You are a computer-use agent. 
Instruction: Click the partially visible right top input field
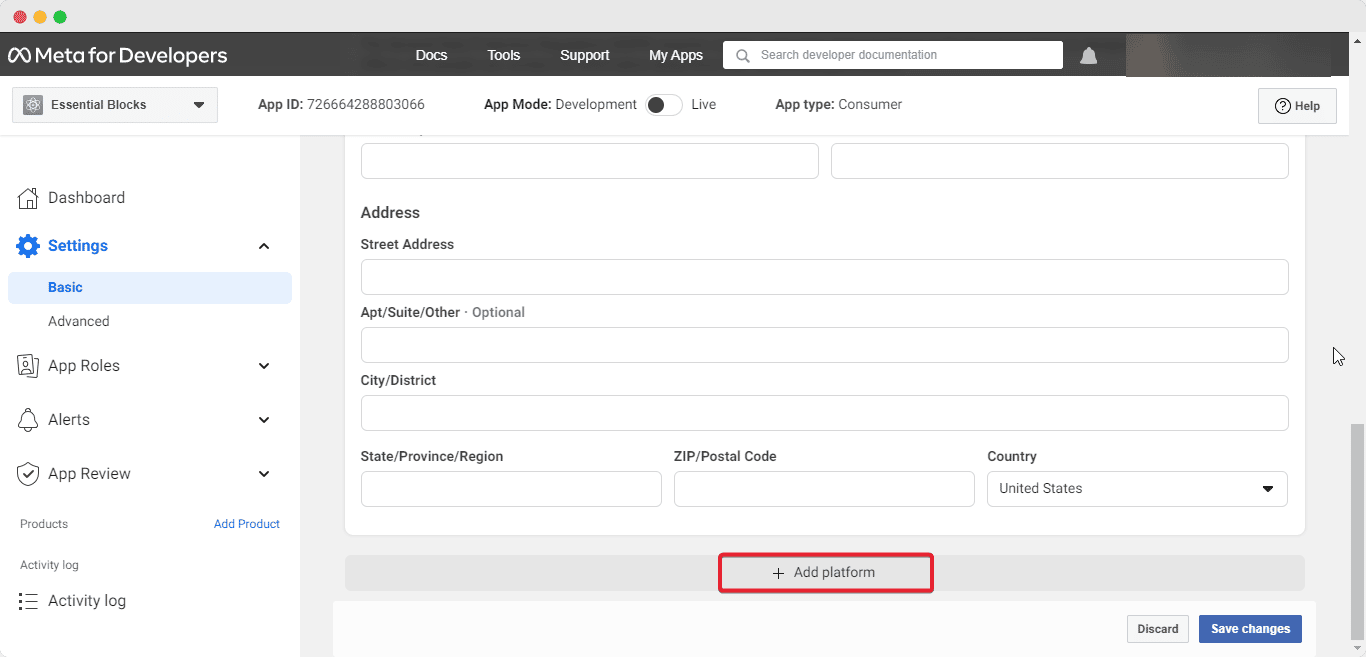coord(1059,161)
